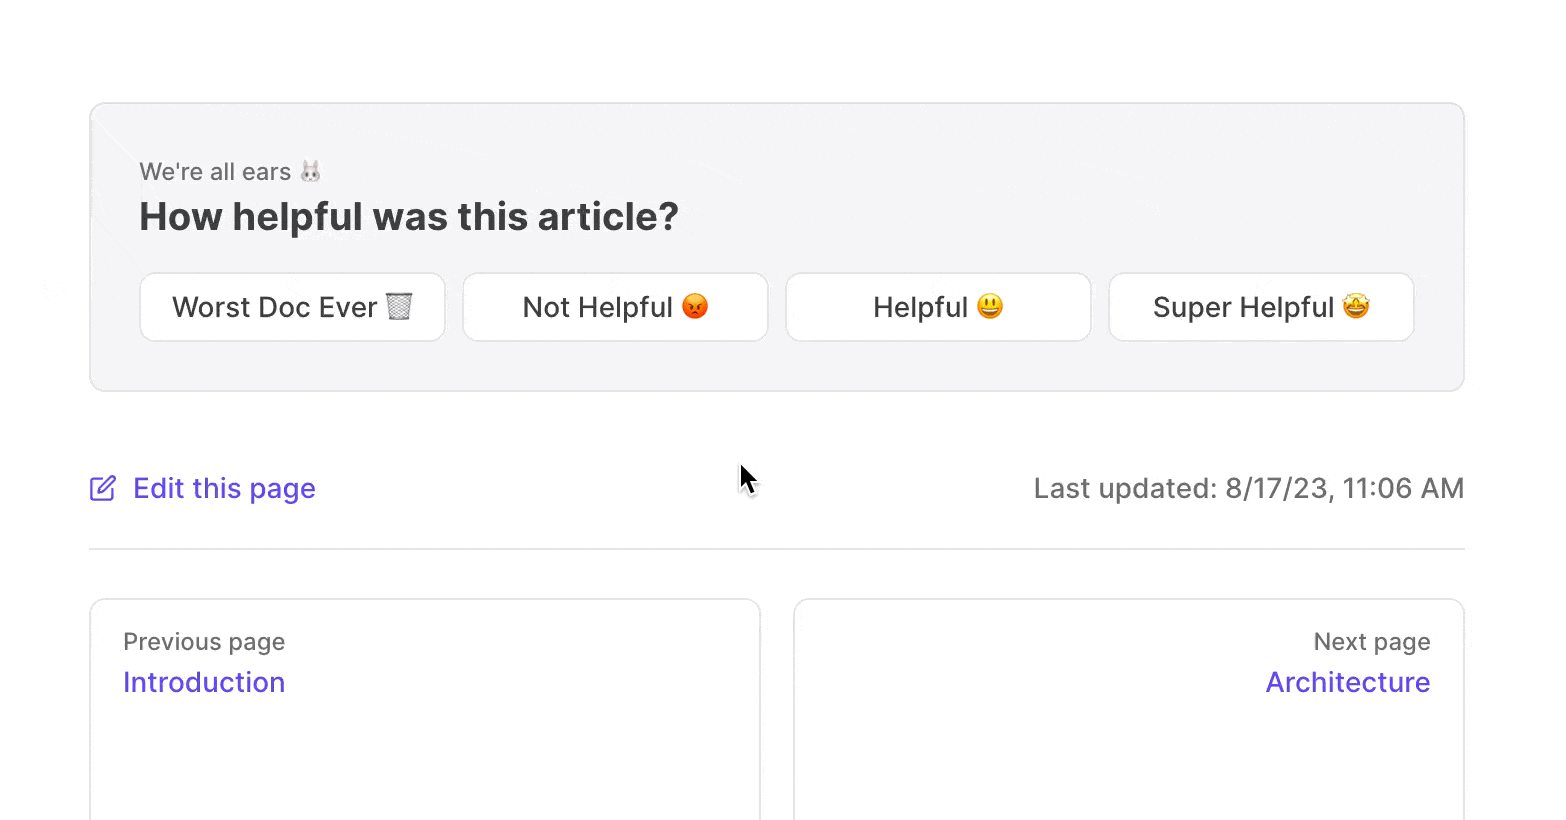Rate the article as Not Helpful
The image size is (1566, 820).
pyautogui.click(x=615, y=307)
